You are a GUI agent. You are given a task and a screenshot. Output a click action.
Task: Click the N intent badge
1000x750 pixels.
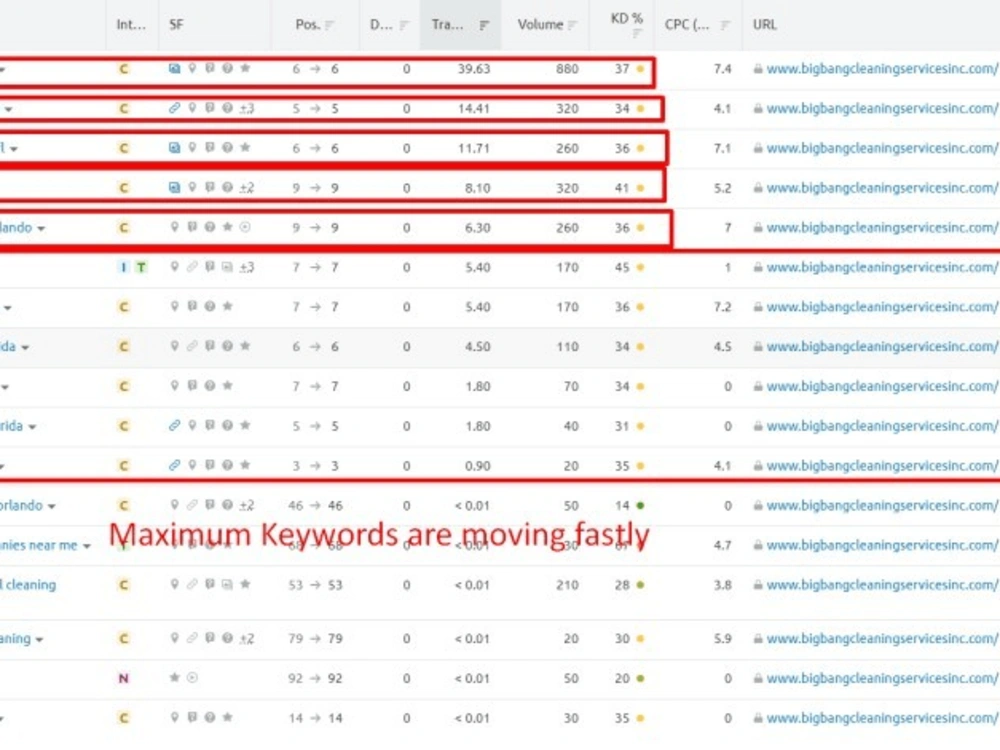pos(124,678)
